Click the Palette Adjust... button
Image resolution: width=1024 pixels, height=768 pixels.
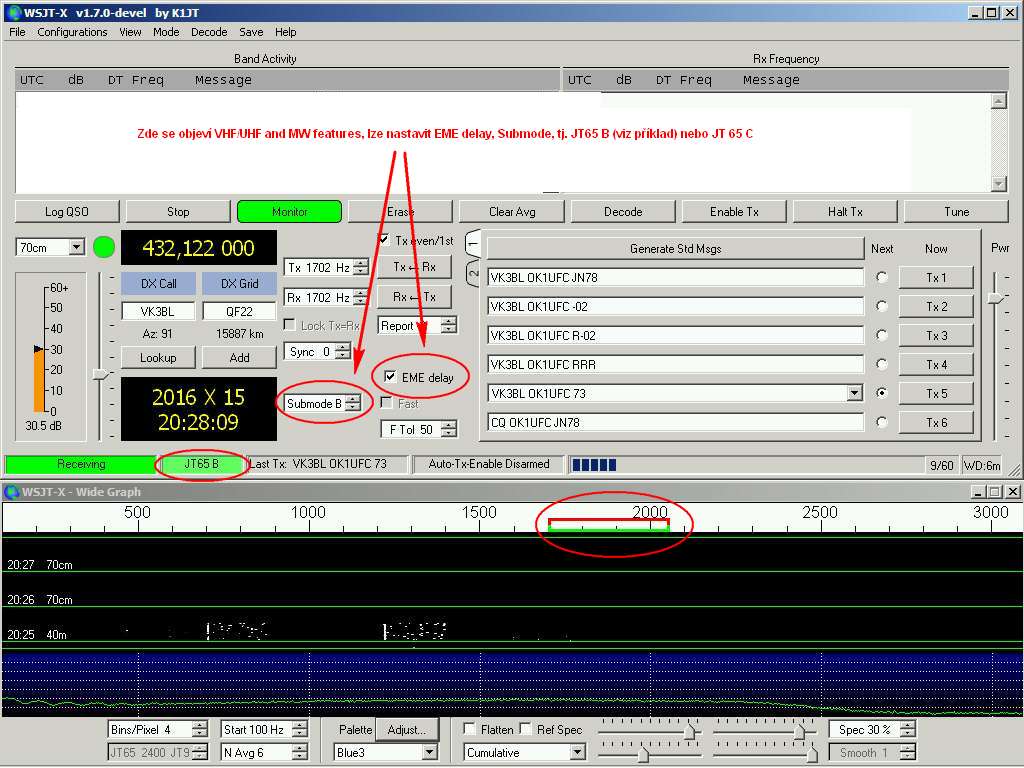[406, 729]
